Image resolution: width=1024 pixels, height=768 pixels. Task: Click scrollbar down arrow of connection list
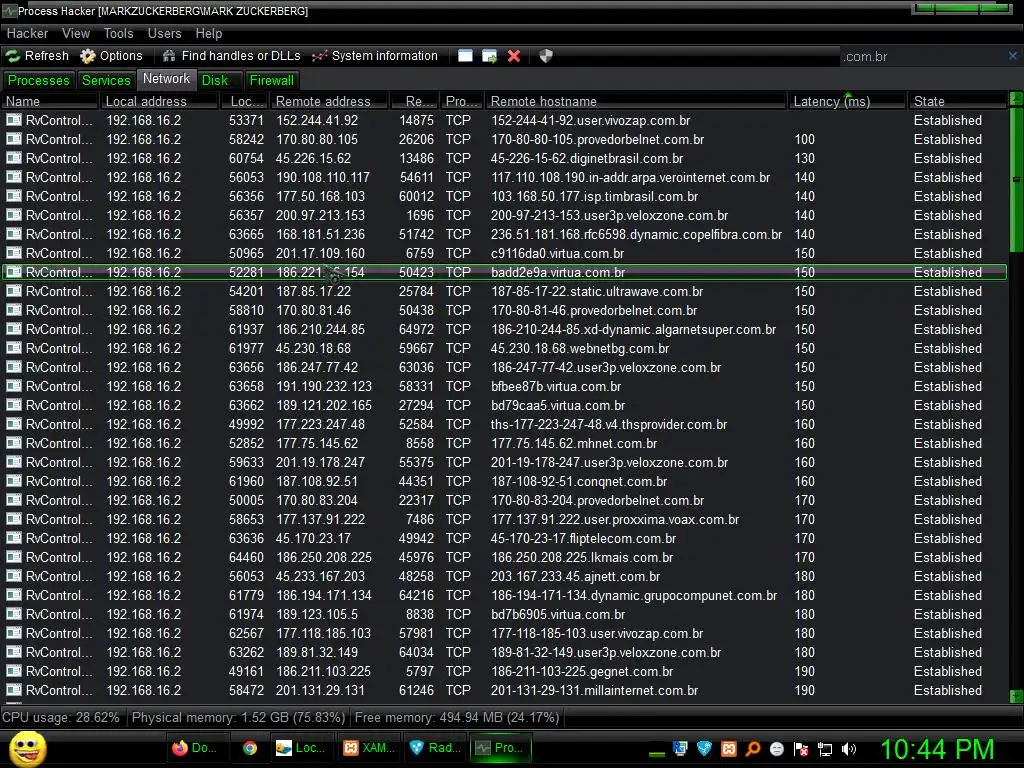pyautogui.click(x=1016, y=696)
